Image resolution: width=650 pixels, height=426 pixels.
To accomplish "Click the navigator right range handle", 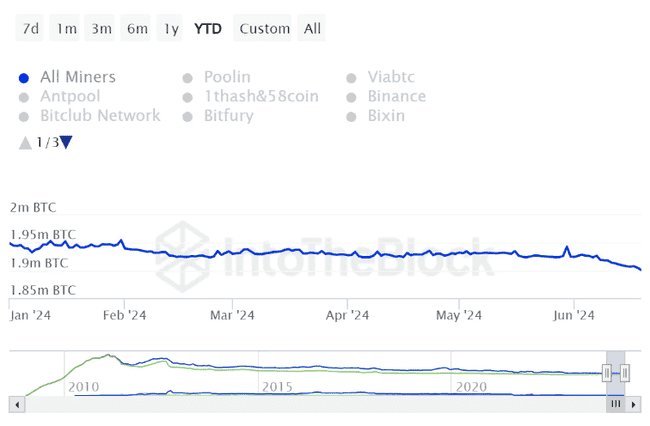I will tap(624, 372).
